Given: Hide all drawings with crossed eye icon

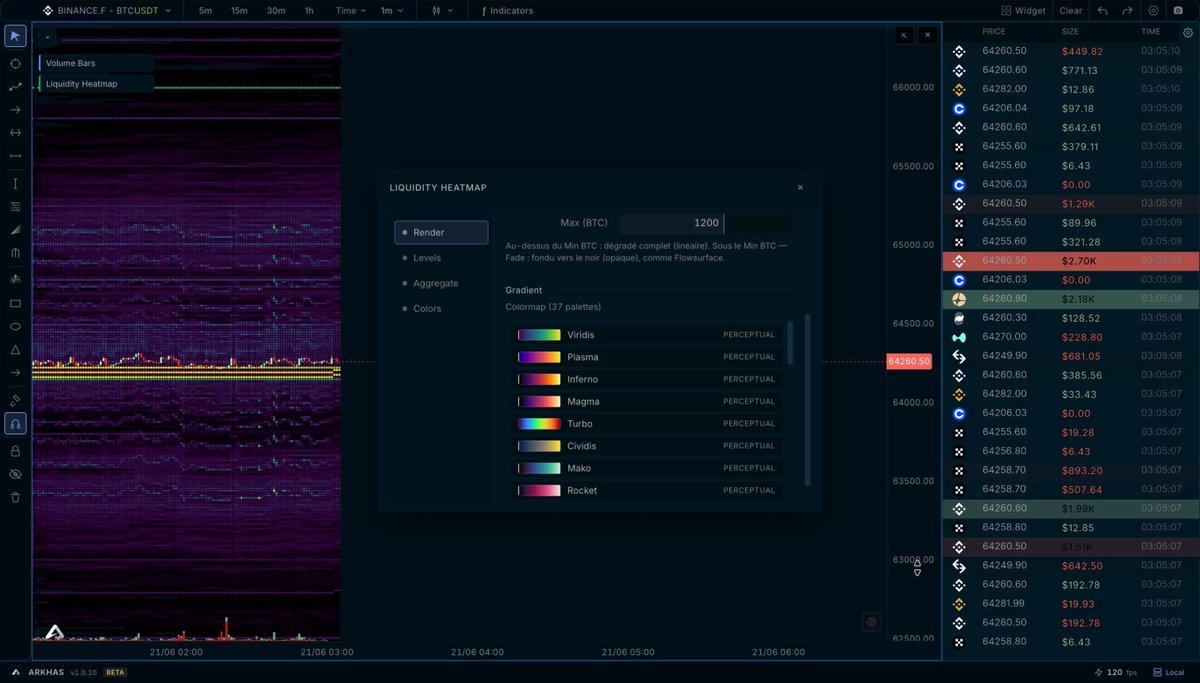Looking at the screenshot, I should click(x=15, y=474).
